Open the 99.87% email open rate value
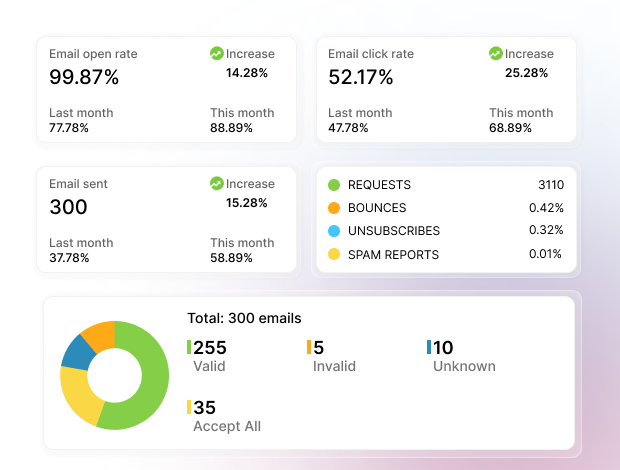The width and height of the screenshot is (620, 470). [x=84, y=77]
